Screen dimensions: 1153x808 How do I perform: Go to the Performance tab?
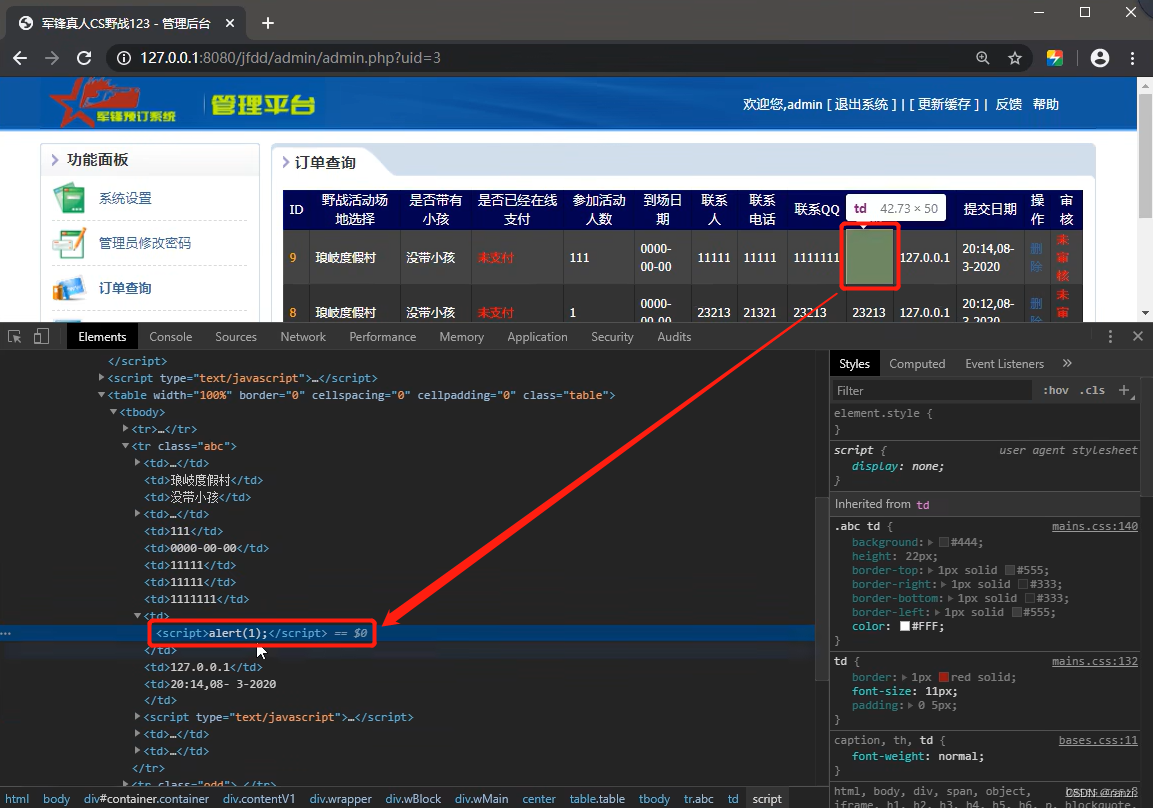coord(382,337)
